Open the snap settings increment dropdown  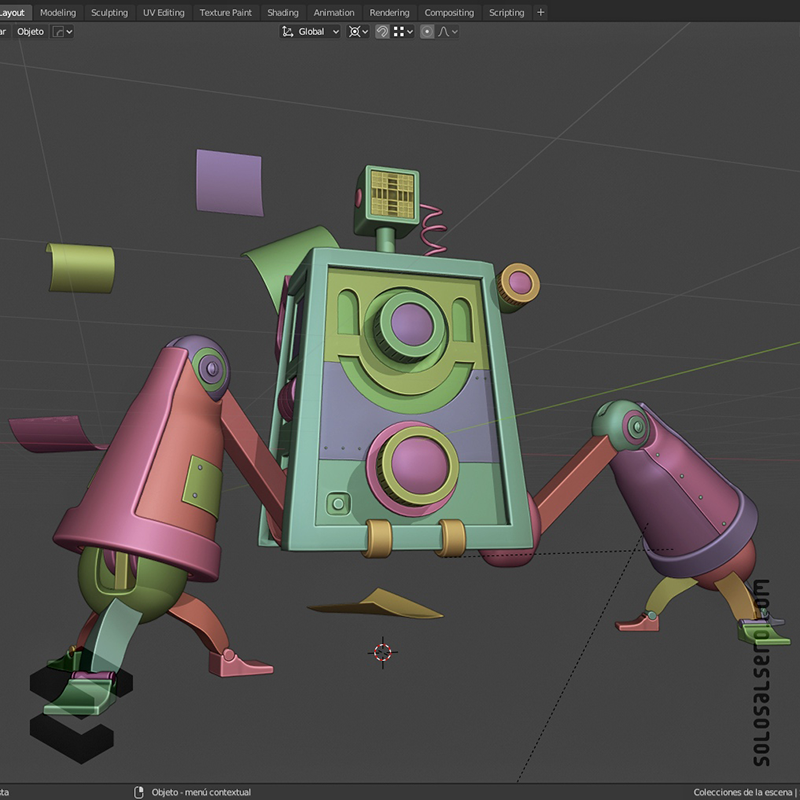point(403,32)
